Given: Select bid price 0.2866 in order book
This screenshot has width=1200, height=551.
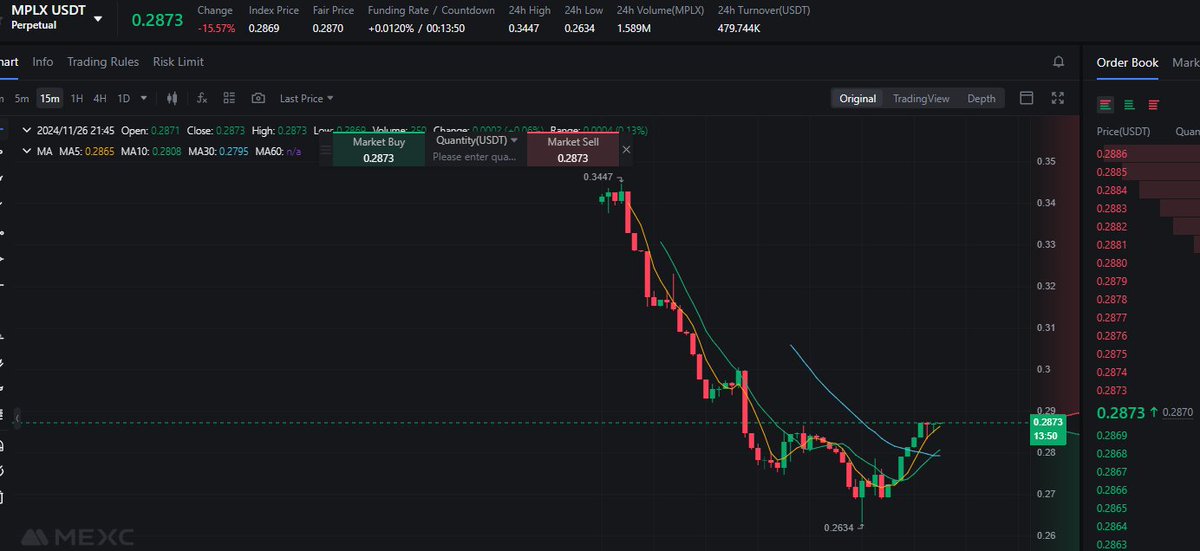Looking at the screenshot, I should [1112, 490].
